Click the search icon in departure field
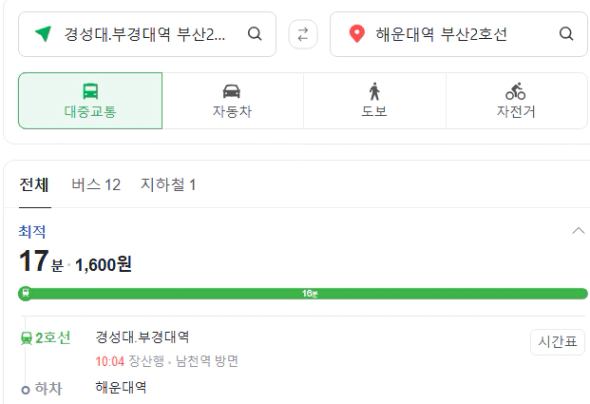Image resolution: width=590 pixels, height=404 pixels. tap(255, 34)
